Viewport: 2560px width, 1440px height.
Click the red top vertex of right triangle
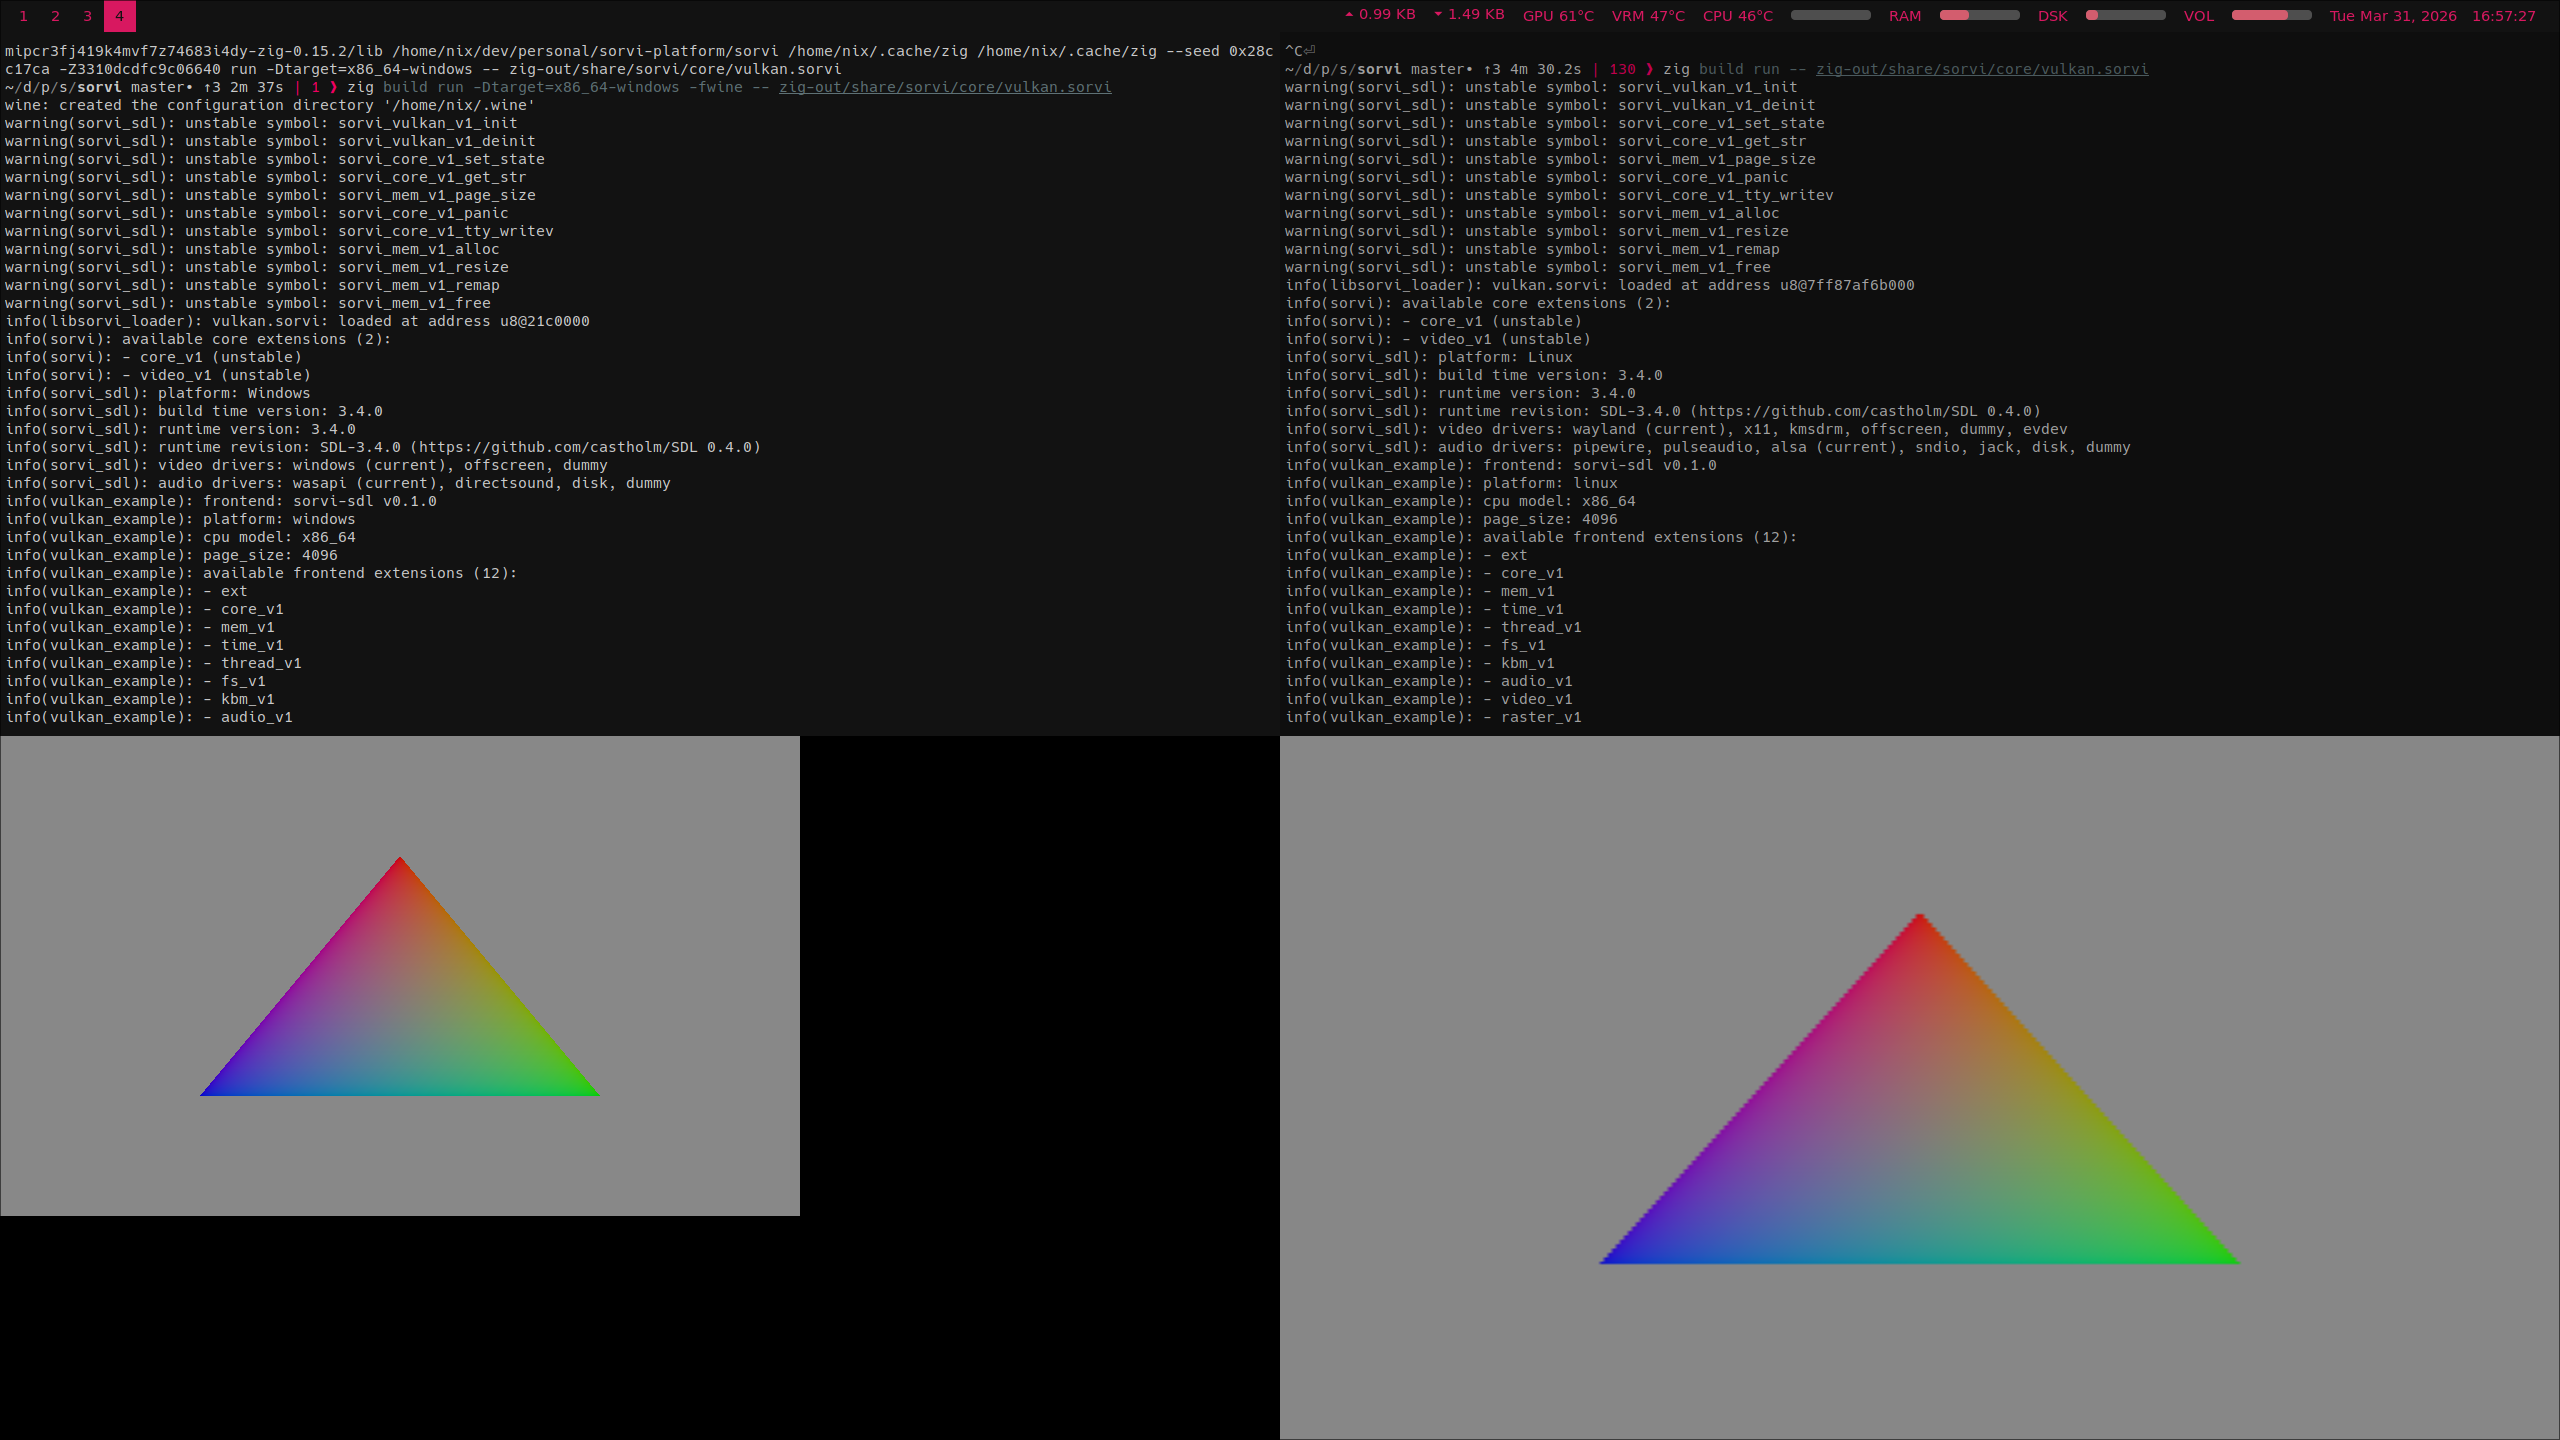point(1919,920)
